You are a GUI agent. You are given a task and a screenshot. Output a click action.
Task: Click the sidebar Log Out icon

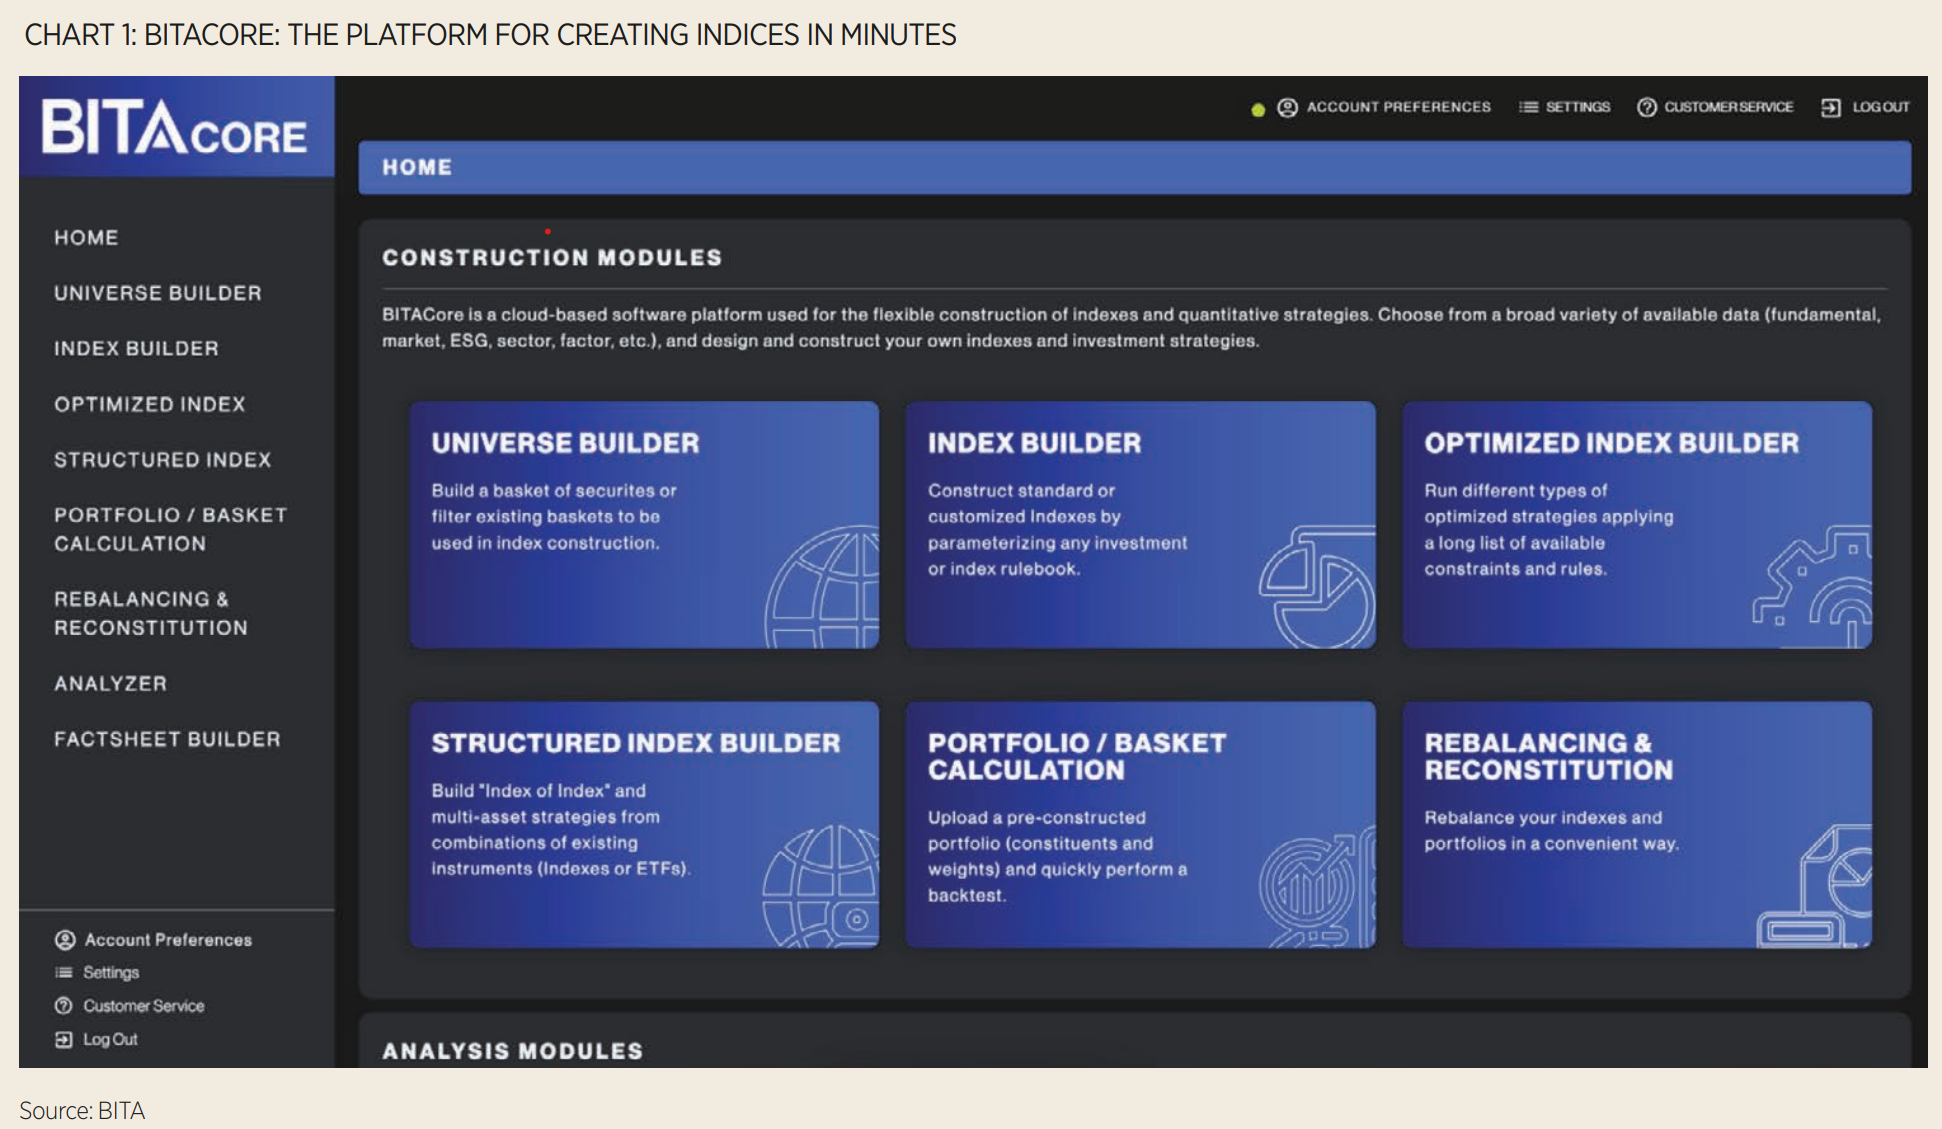(x=64, y=1039)
